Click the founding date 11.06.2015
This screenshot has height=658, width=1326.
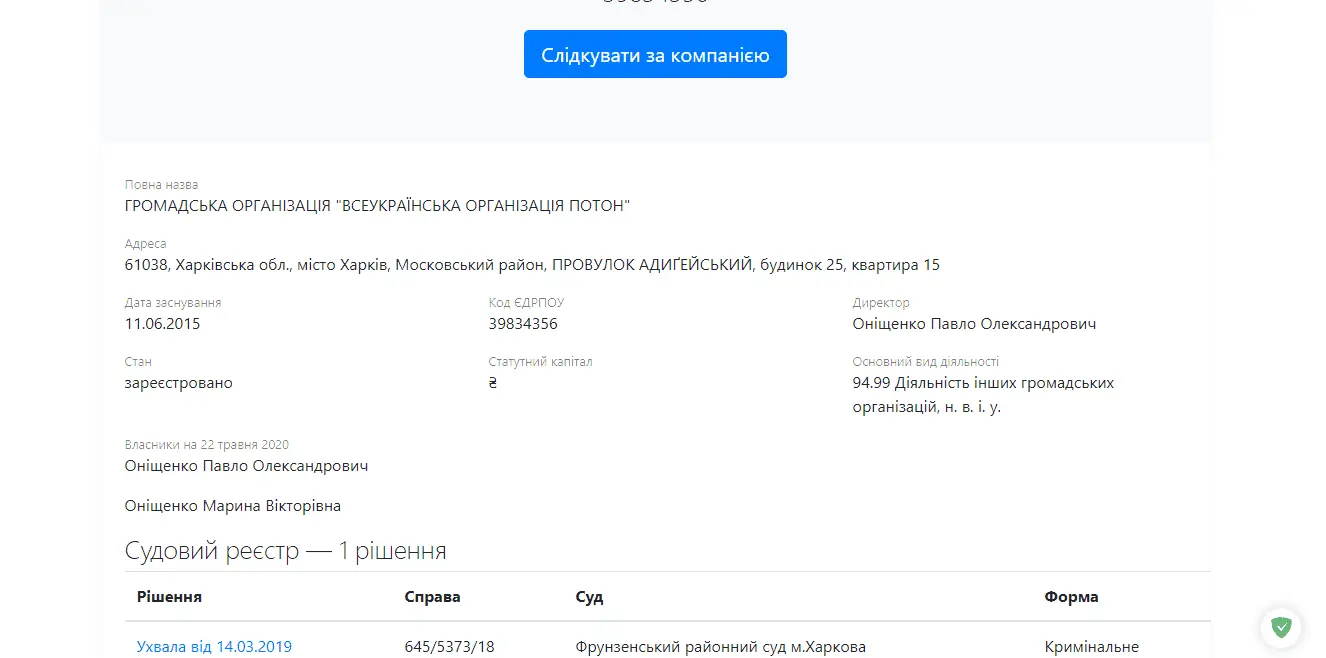point(162,324)
